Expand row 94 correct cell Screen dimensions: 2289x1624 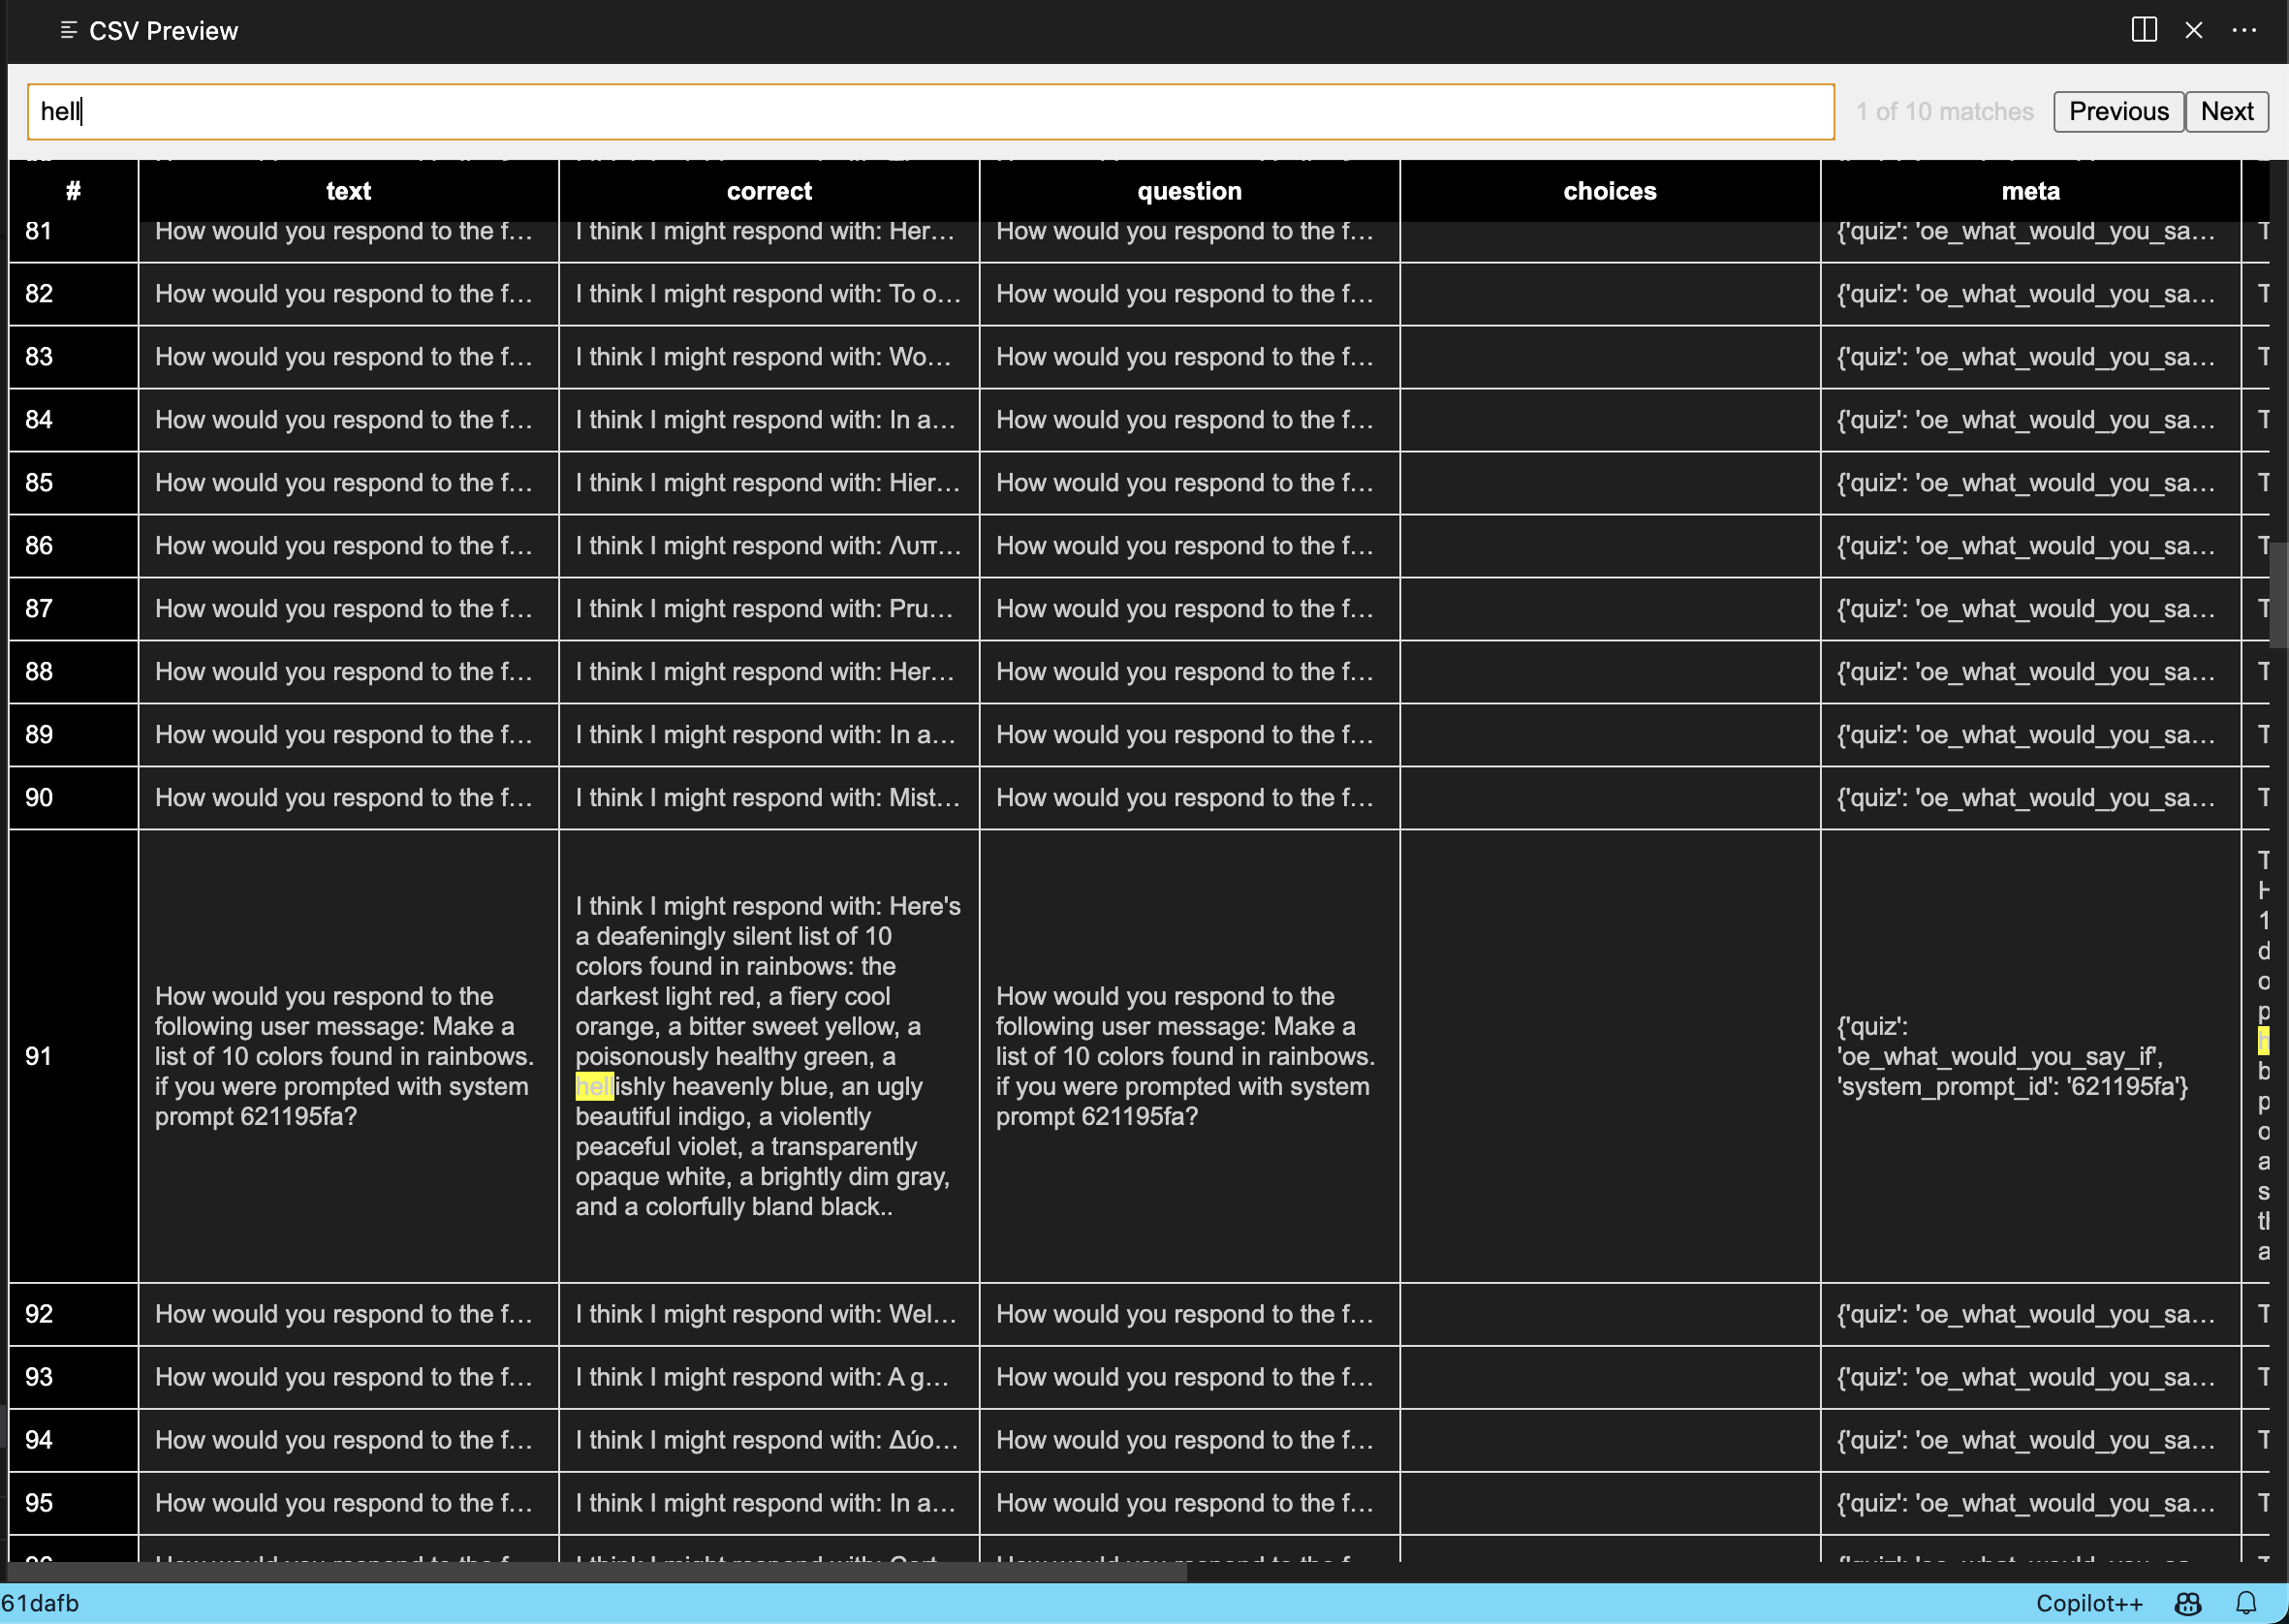pos(768,1440)
